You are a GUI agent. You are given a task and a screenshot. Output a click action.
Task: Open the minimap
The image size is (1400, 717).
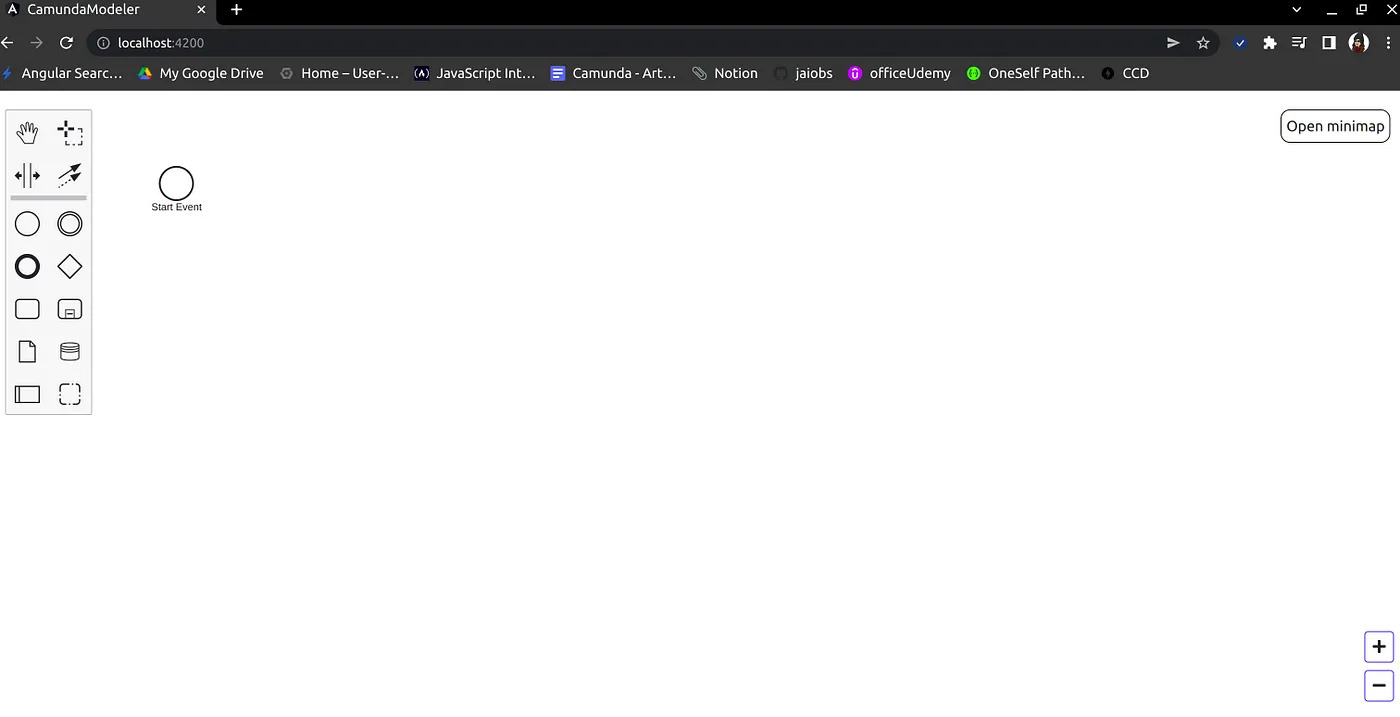[x=1335, y=126]
